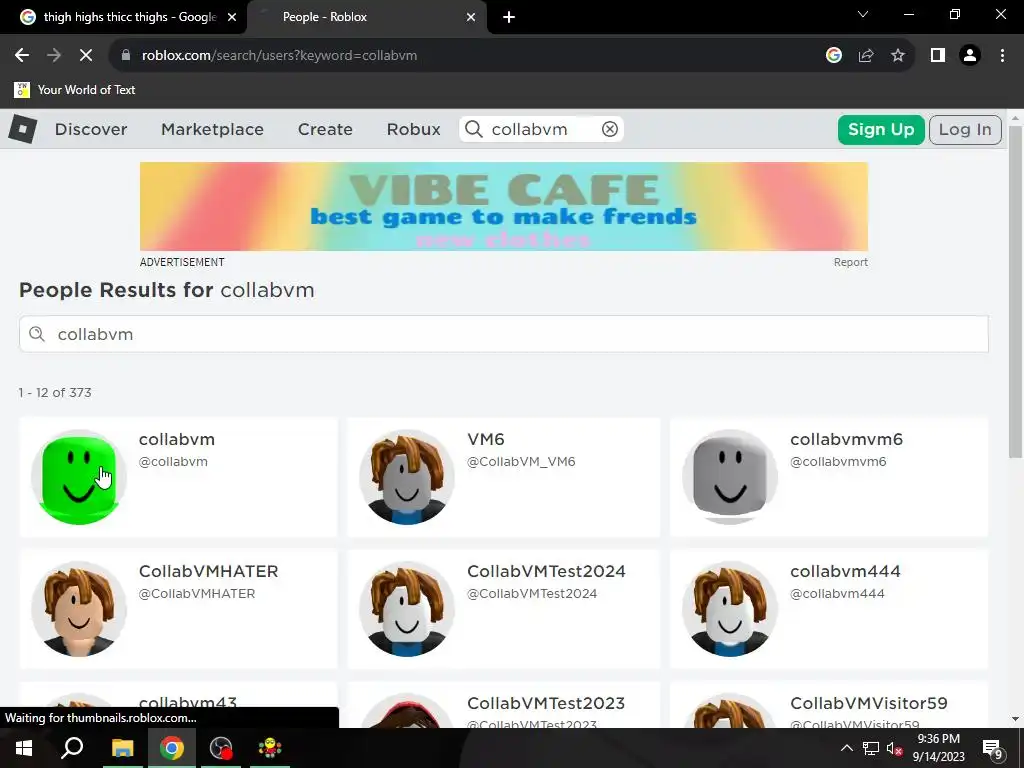Click the scrollbar down arrow
Screen dimensions: 1024x768
click(x=1015, y=719)
